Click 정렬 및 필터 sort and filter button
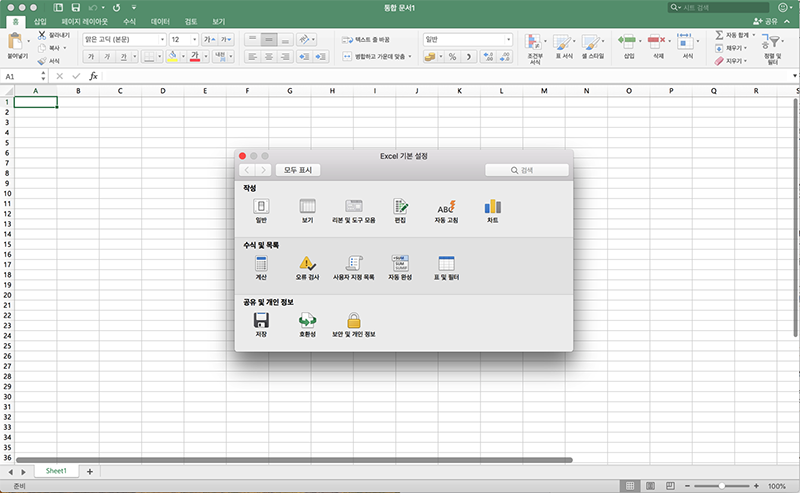This screenshot has width=800, height=493. [x=772, y=49]
